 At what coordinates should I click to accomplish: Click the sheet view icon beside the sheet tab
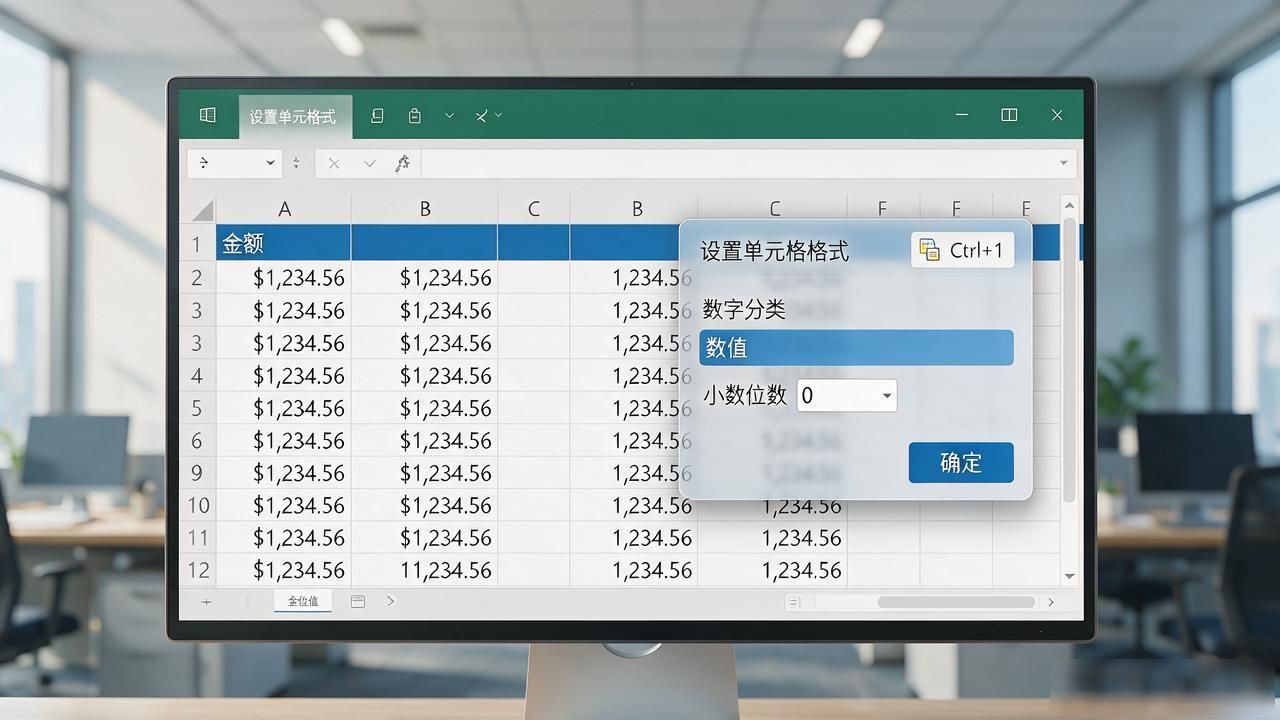coord(358,601)
